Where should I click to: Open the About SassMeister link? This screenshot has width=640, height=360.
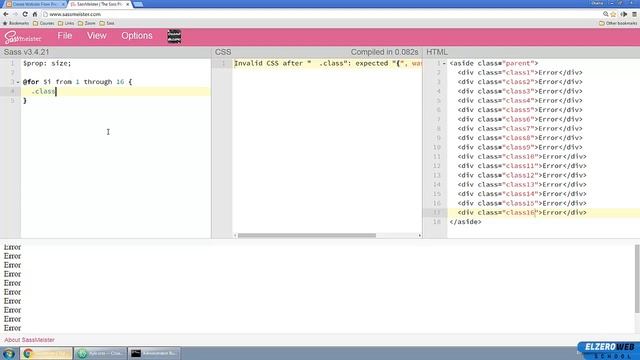pos(29,340)
